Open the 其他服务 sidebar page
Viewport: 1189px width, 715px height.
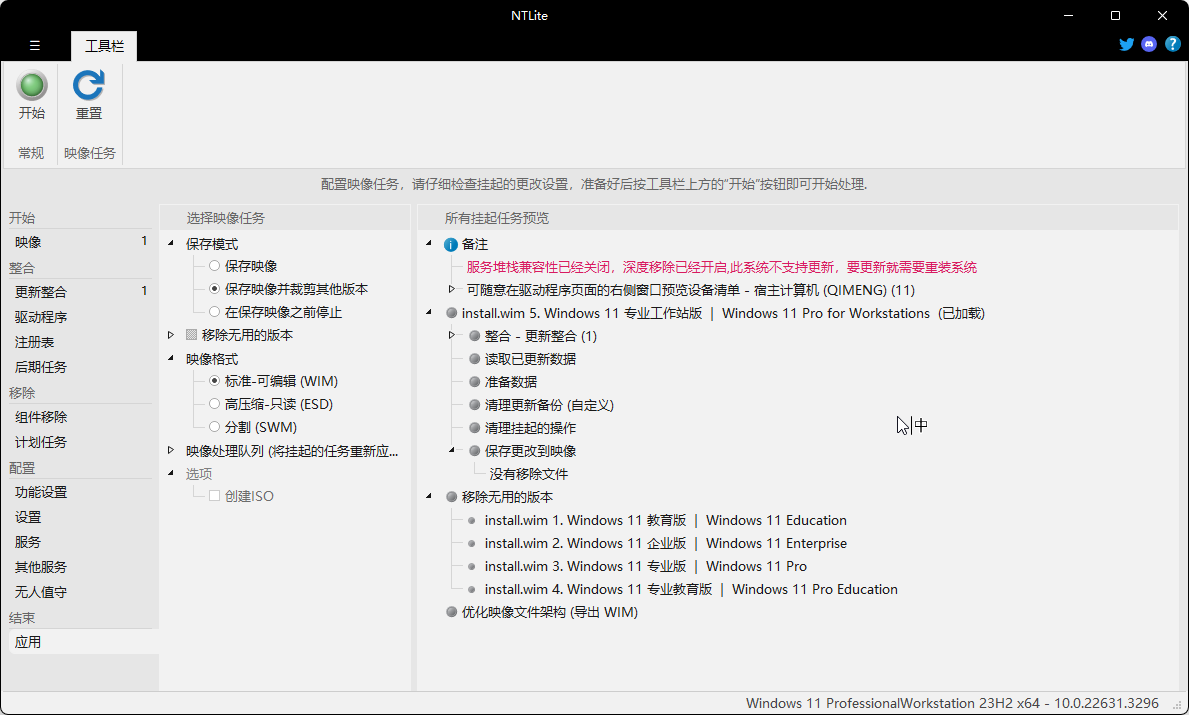pyautogui.click(x=80, y=567)
